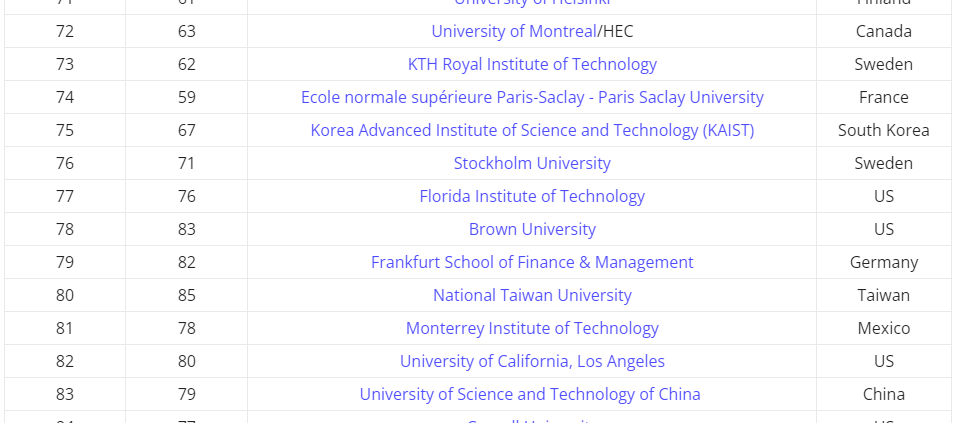Select the Taiwan country cell
This screenshot has height=423, width=955.
click(x=883, y=295)
